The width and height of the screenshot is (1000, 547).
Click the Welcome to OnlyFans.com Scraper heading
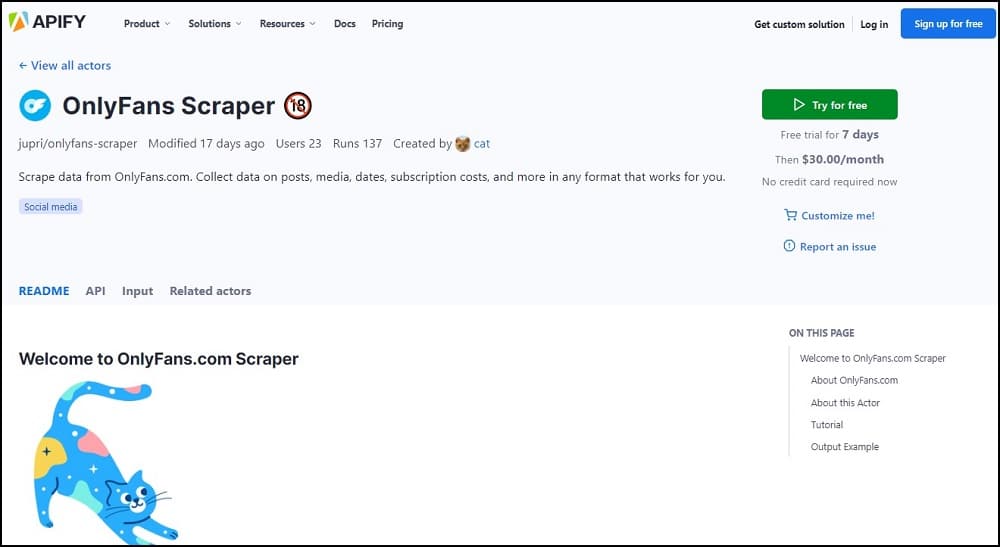pyautogui.click(x=159, y=359)
